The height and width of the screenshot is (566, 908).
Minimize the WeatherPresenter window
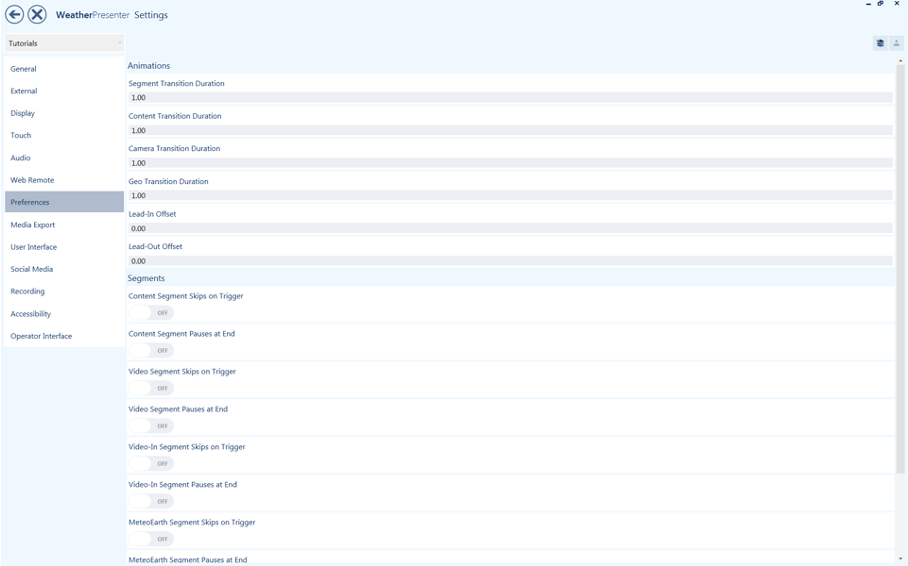pos(866,4)
